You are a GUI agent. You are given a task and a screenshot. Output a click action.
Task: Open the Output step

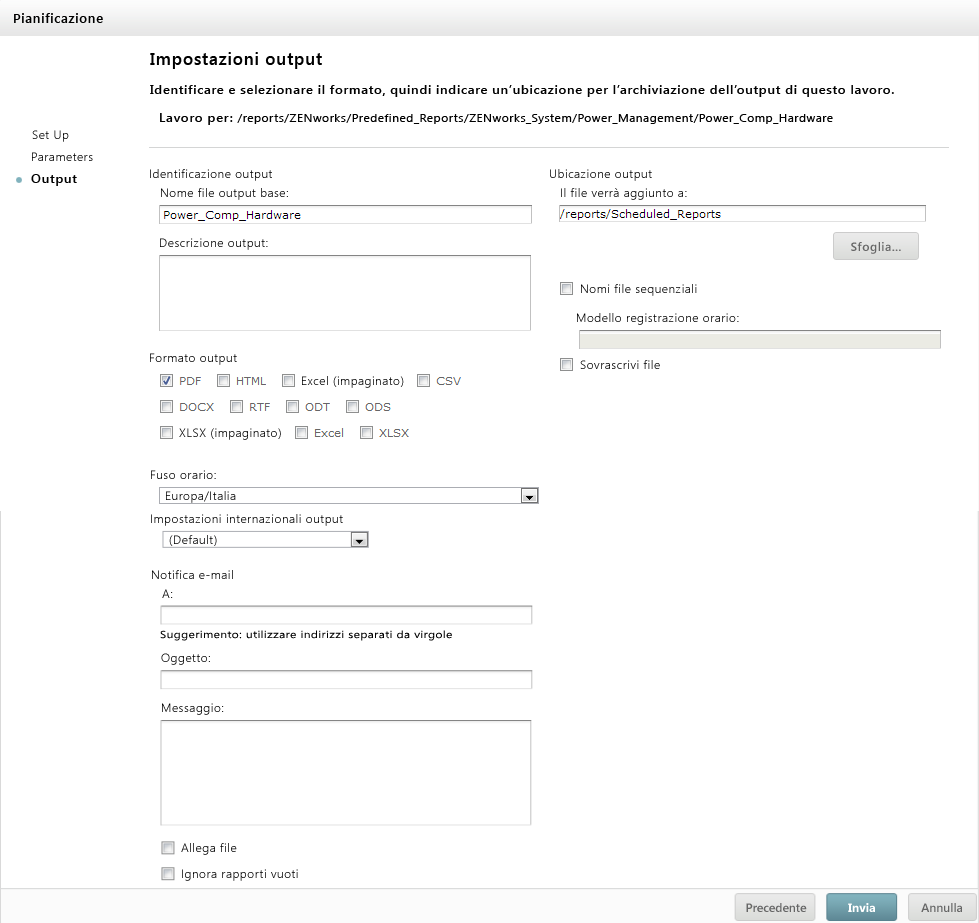(54, 179)
